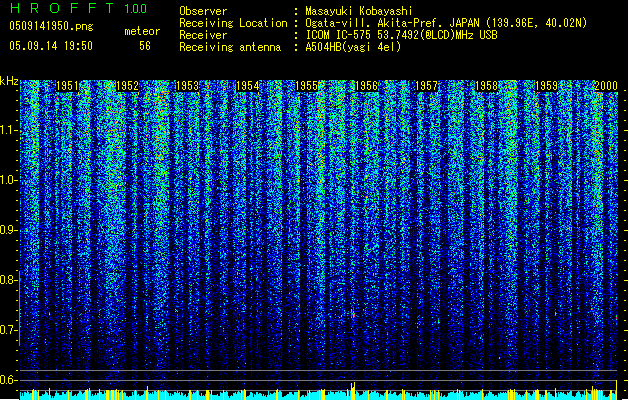The height and width of the screenshot is (400, 629).
Task: Click the Ogata-vill. Akita-Pref. JAPAN location text
Action: click(446, 23)
